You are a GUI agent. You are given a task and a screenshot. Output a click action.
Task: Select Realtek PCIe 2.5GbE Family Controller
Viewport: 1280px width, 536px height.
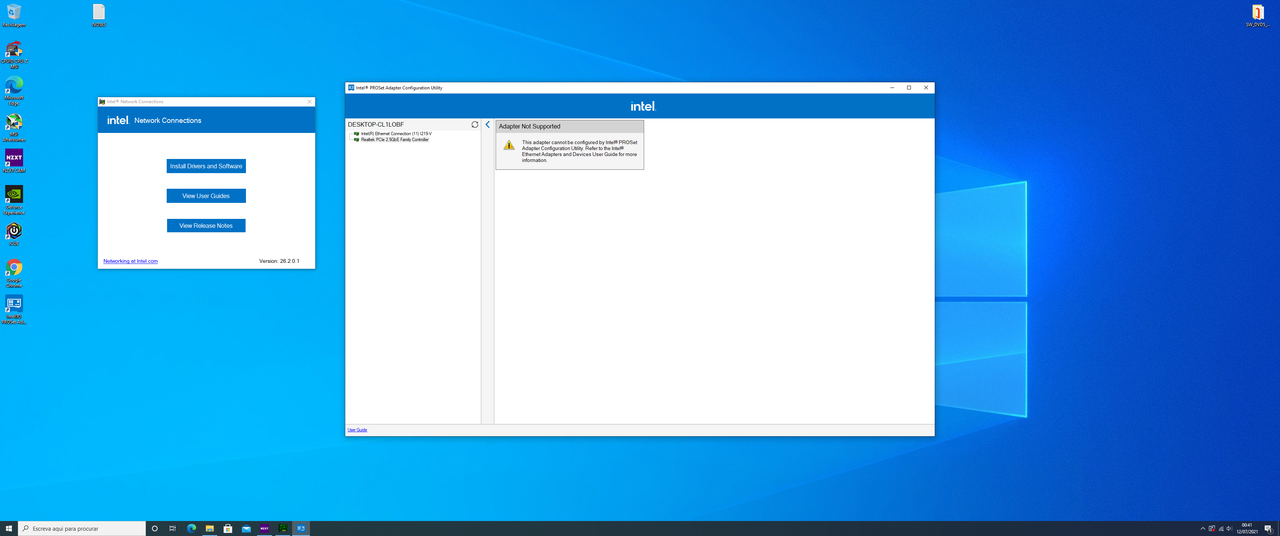pos(394,140)
